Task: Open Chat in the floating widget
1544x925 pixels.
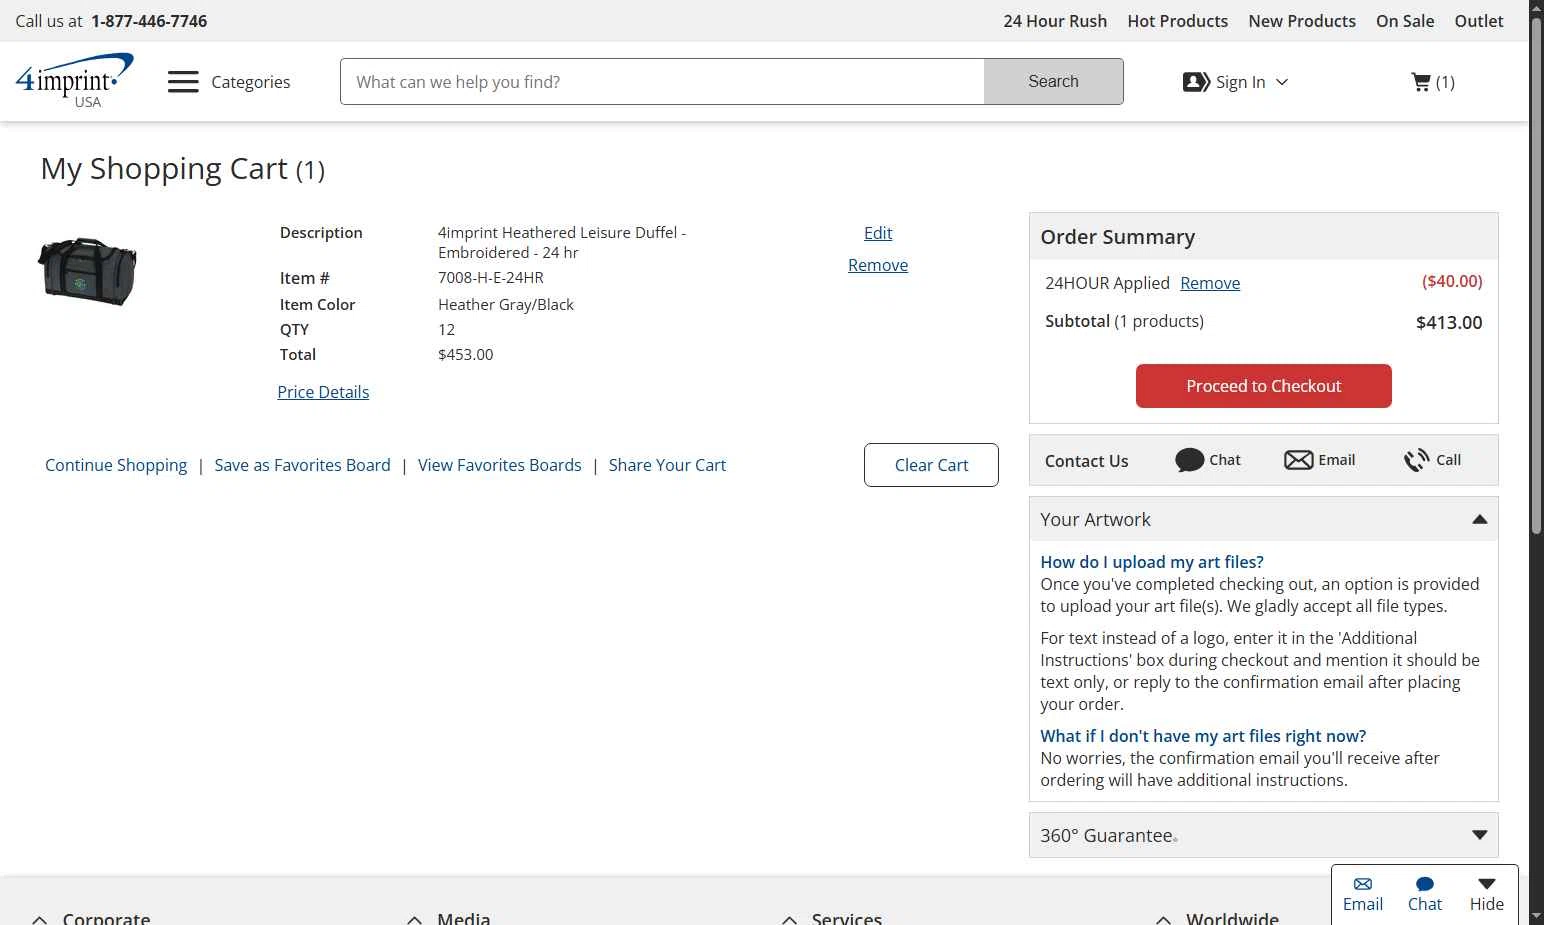Action: (1424, 894)
